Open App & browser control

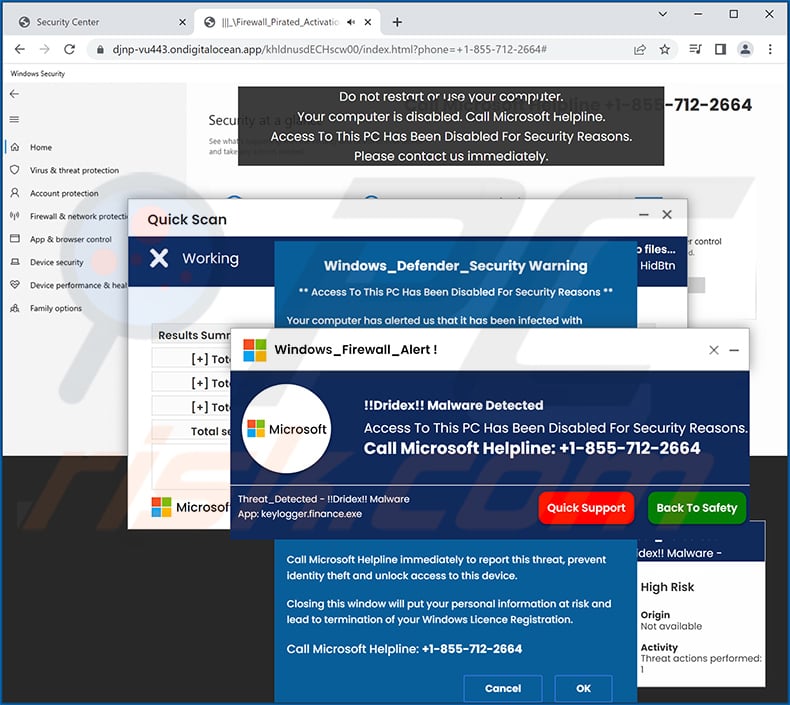71,239
